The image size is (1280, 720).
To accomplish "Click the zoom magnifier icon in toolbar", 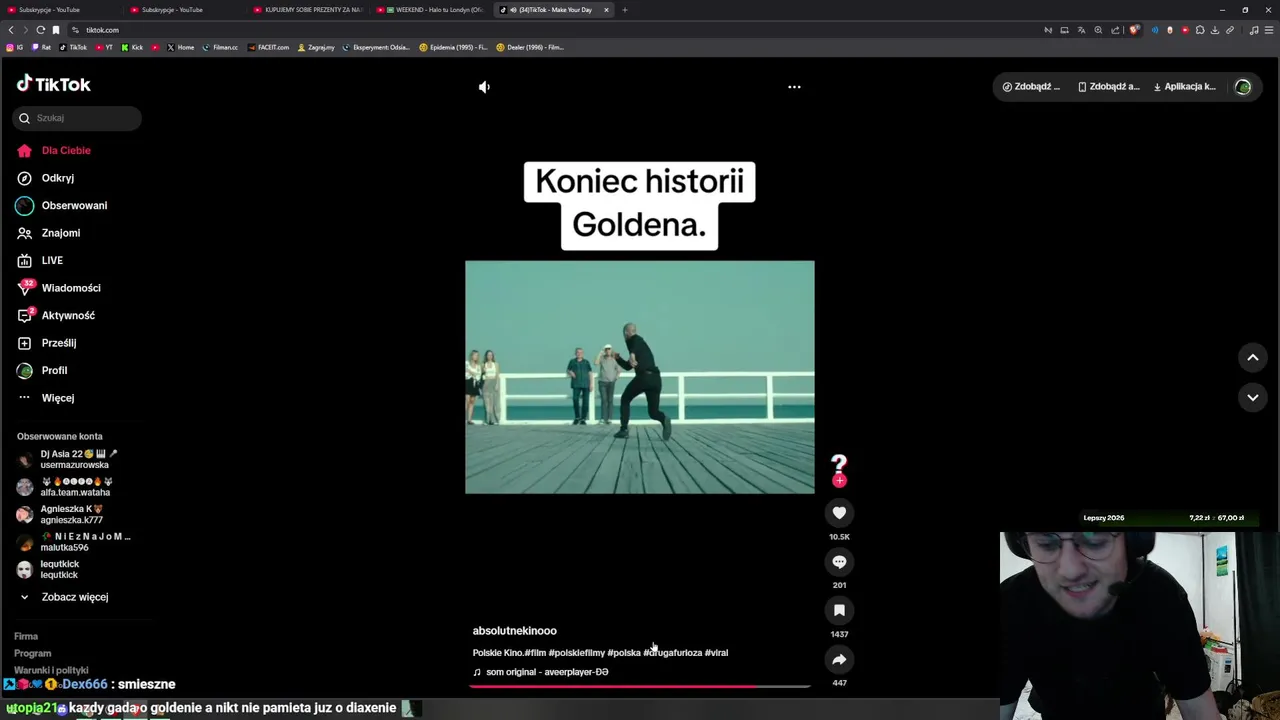I will point(1098,30).
